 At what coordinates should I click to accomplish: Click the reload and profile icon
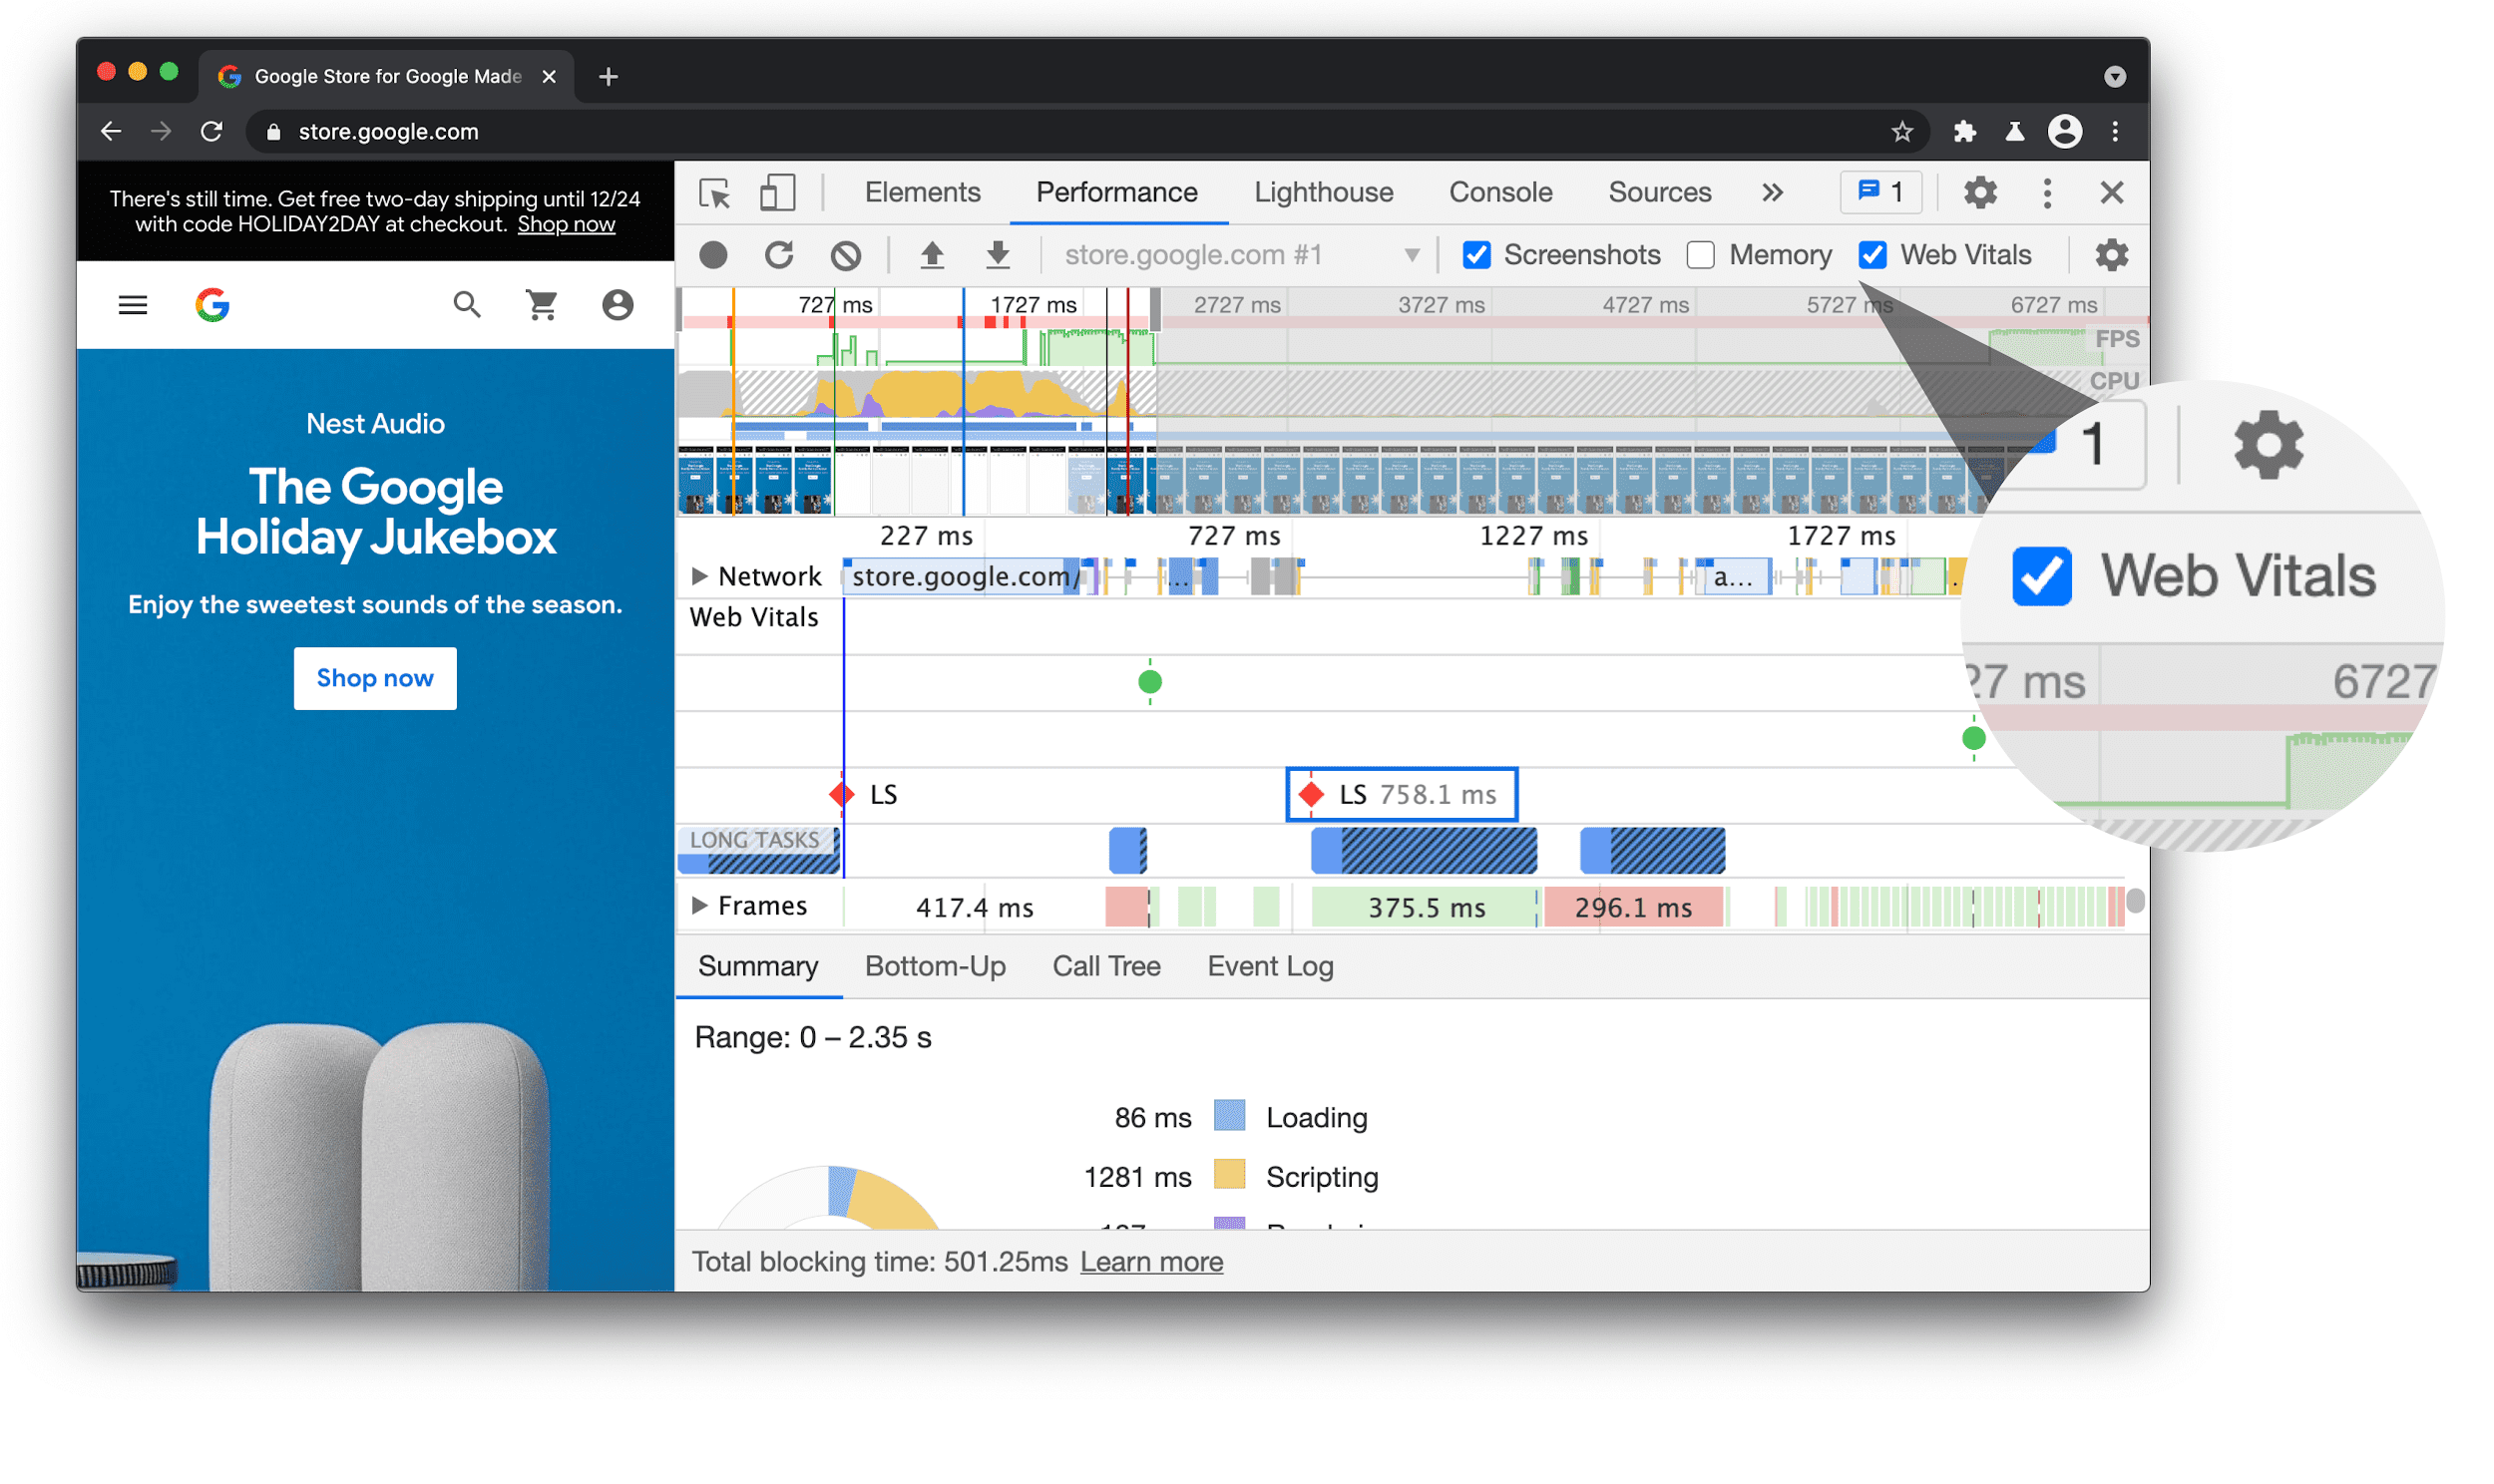779,252
